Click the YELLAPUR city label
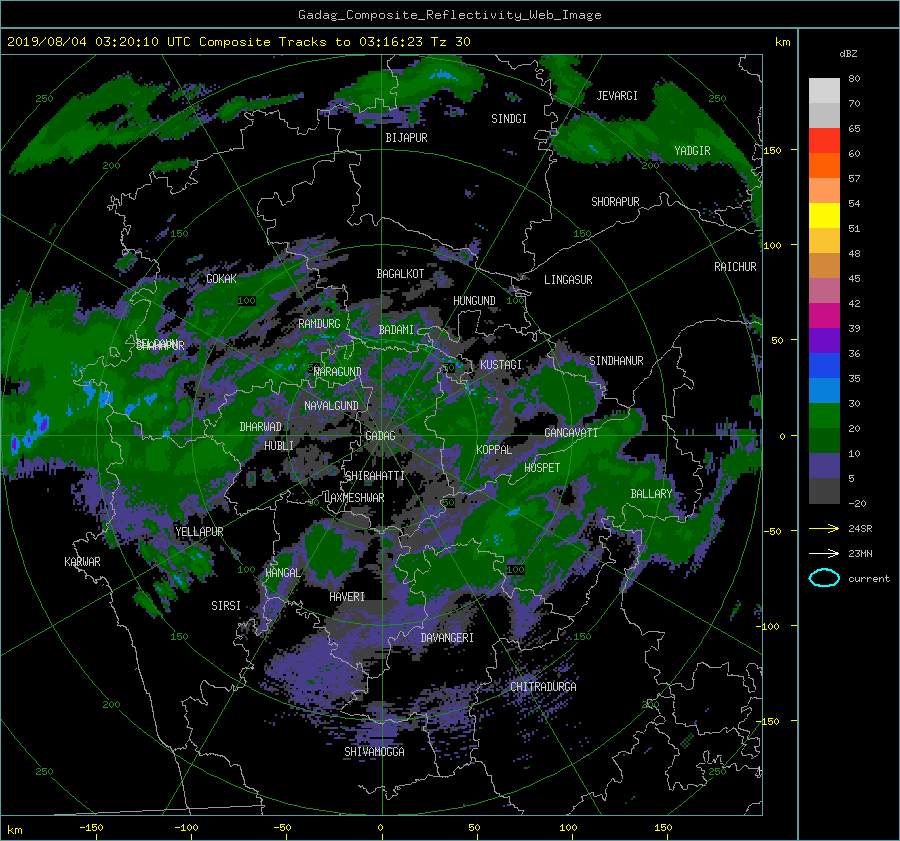The image size is (900, 841). pyautogui.click(x=199, y=532)
